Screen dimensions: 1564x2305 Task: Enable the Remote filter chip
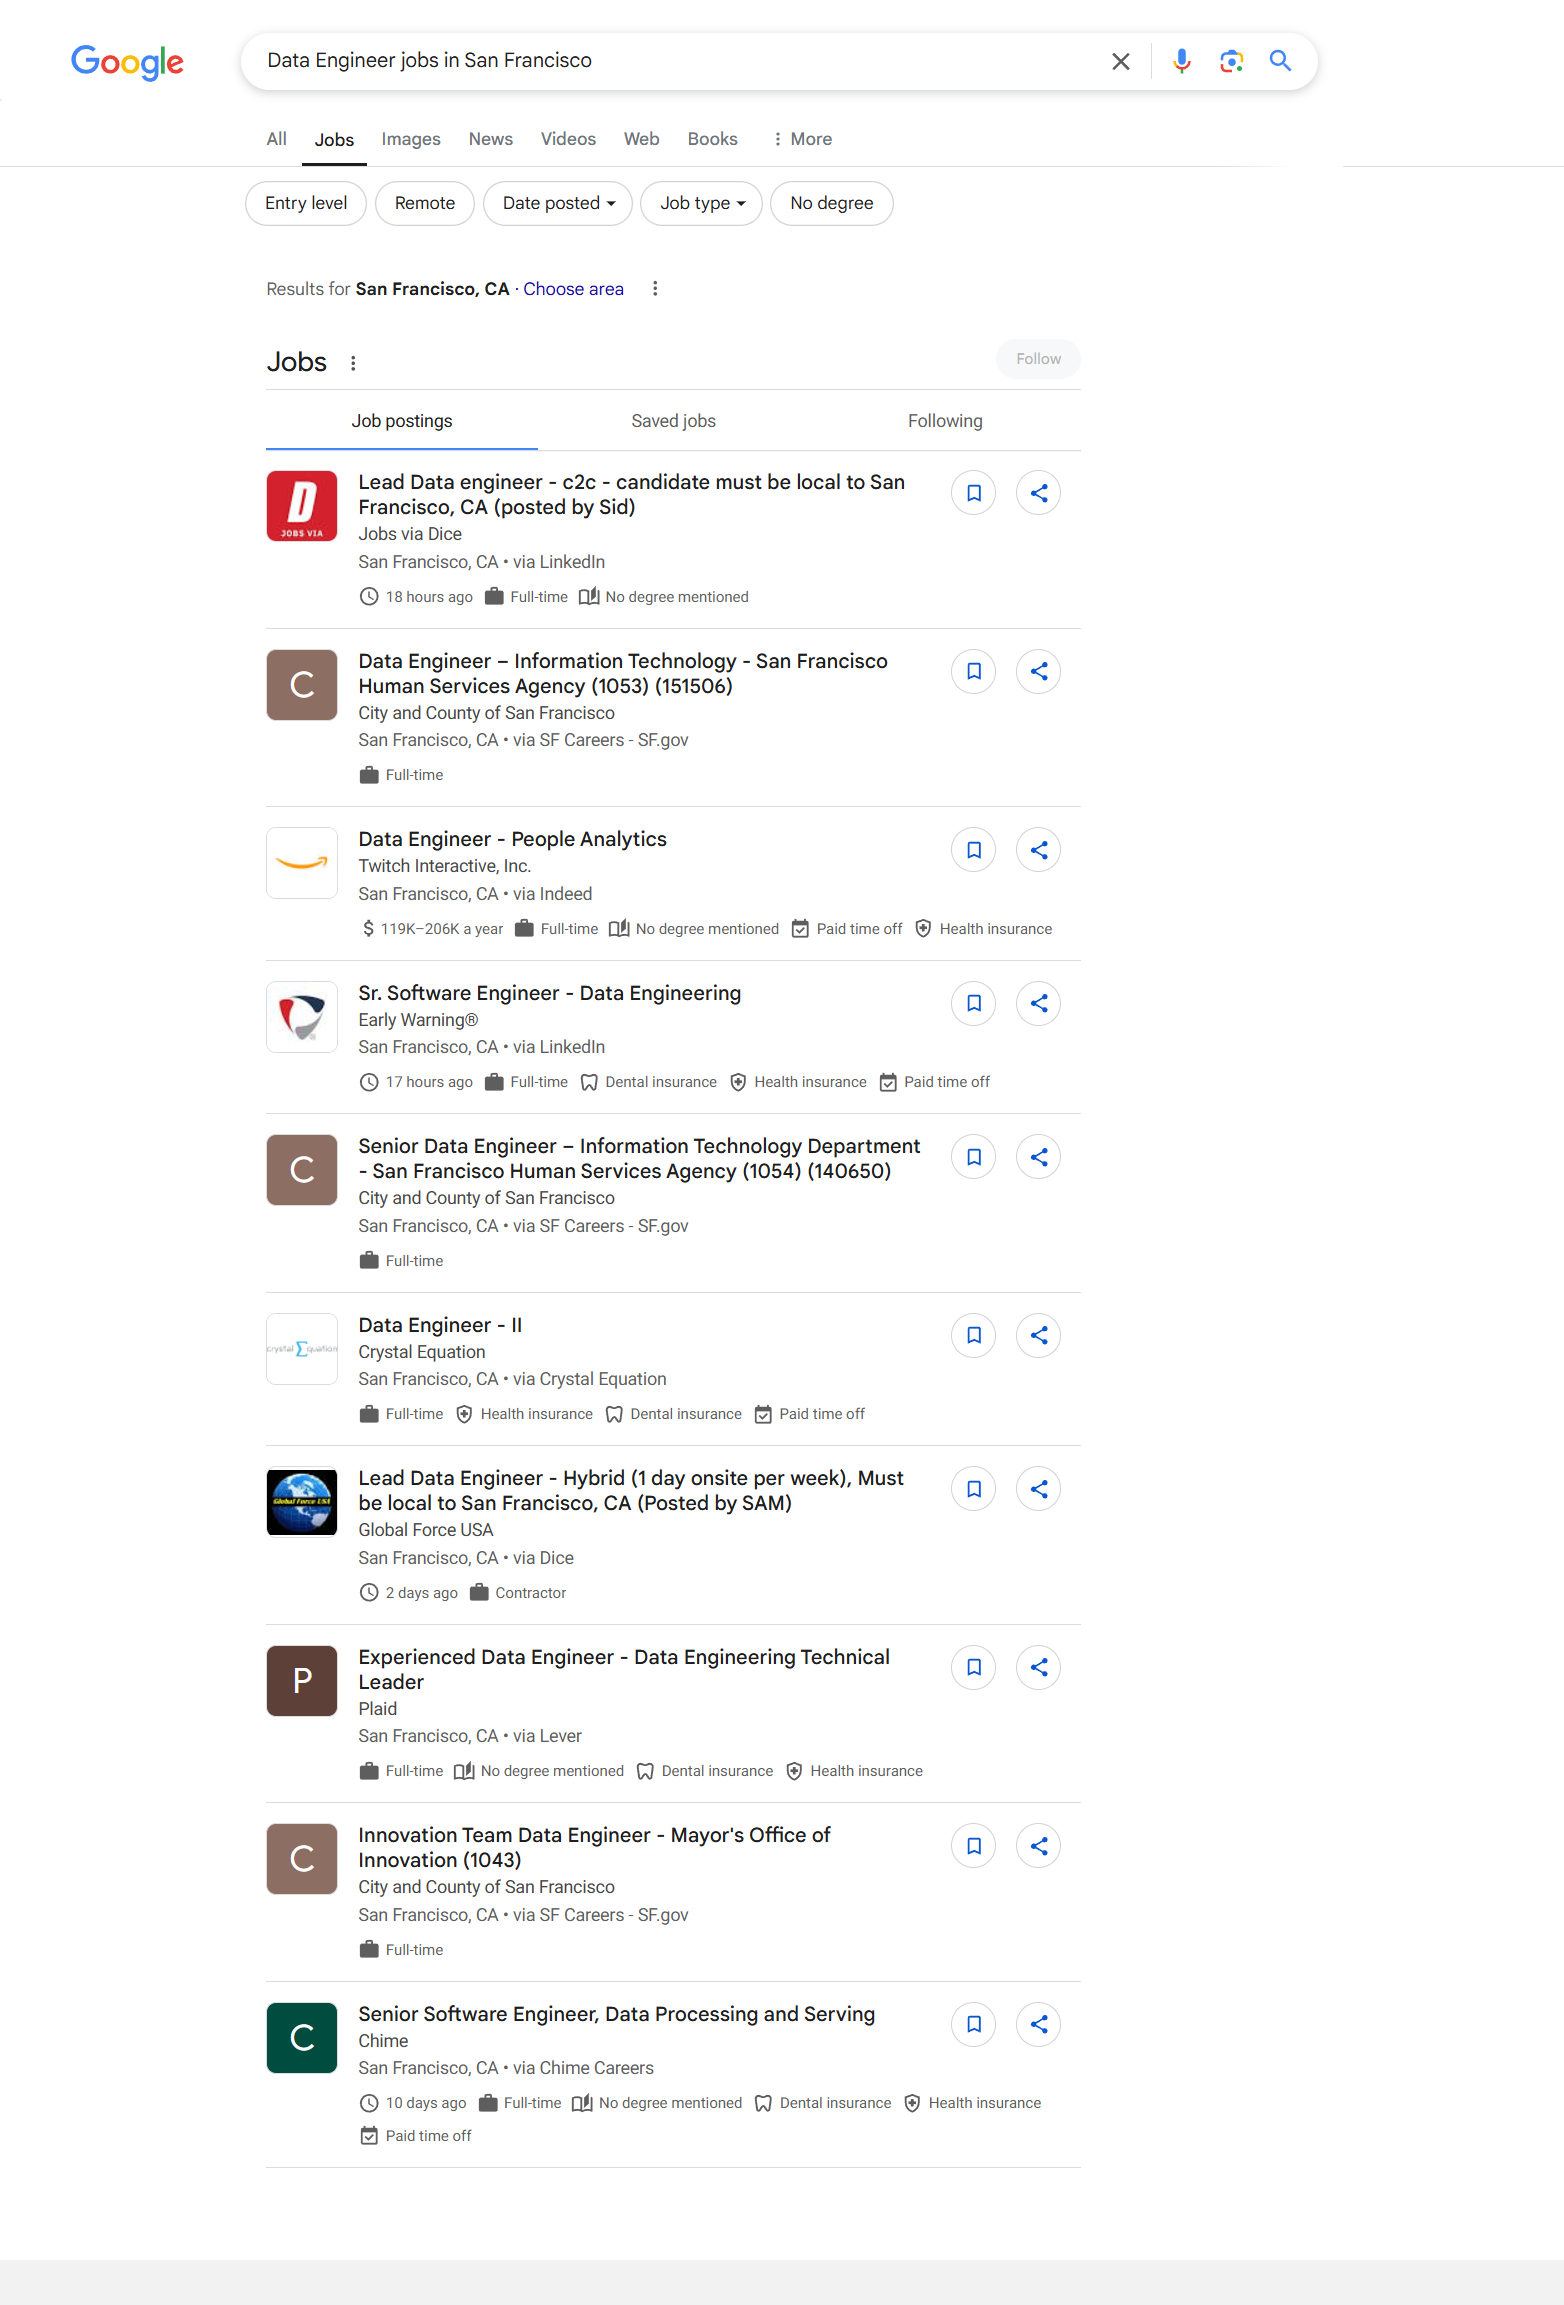pyautogui.click(x=425, y=203)
